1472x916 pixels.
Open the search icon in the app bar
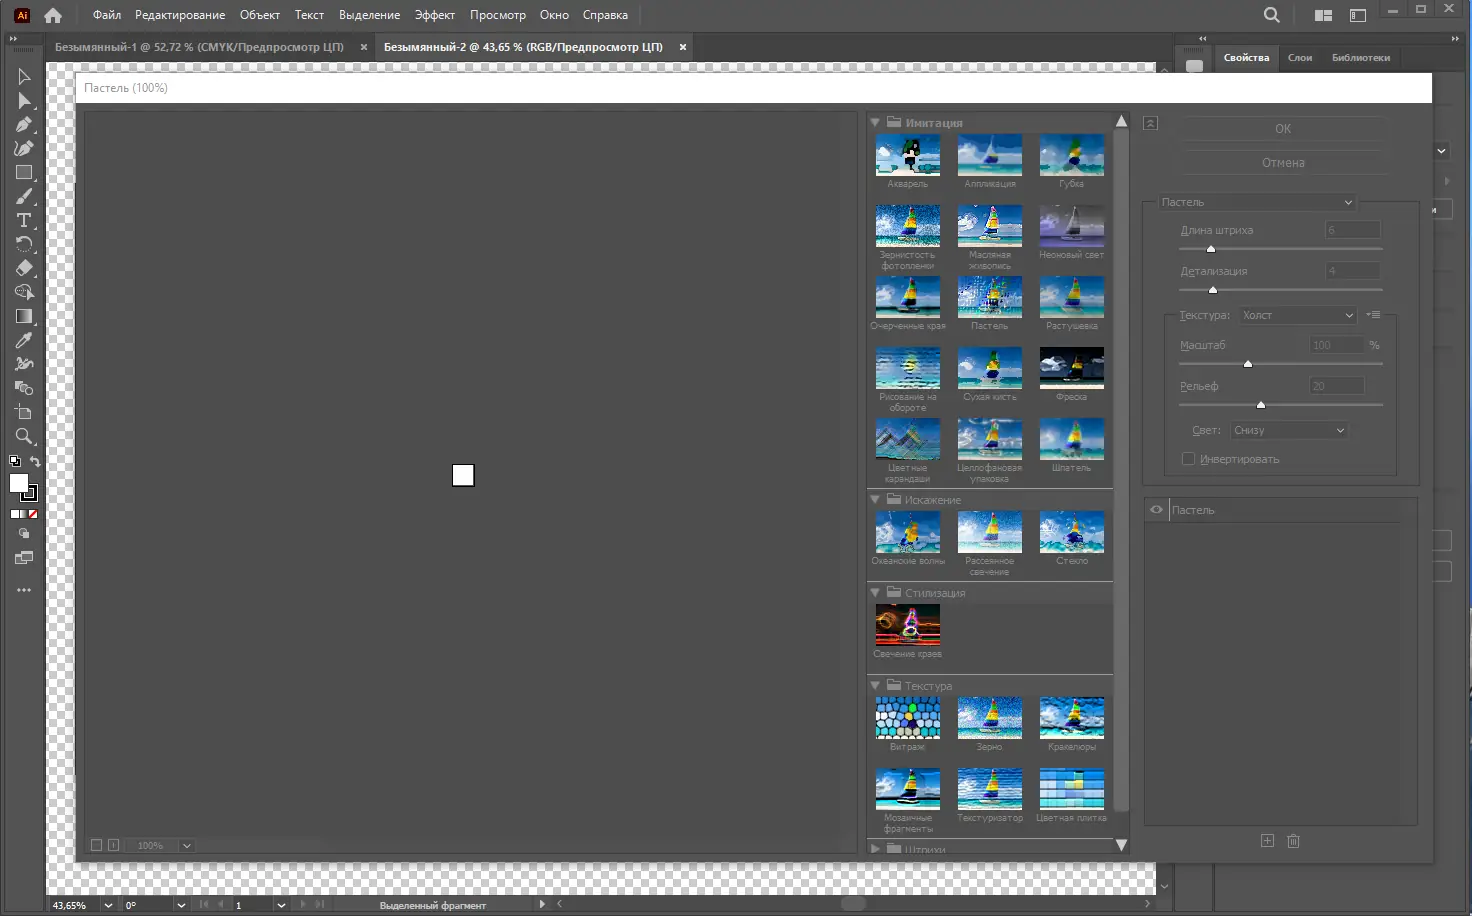pyautogui.click(x=1271, y=15)
